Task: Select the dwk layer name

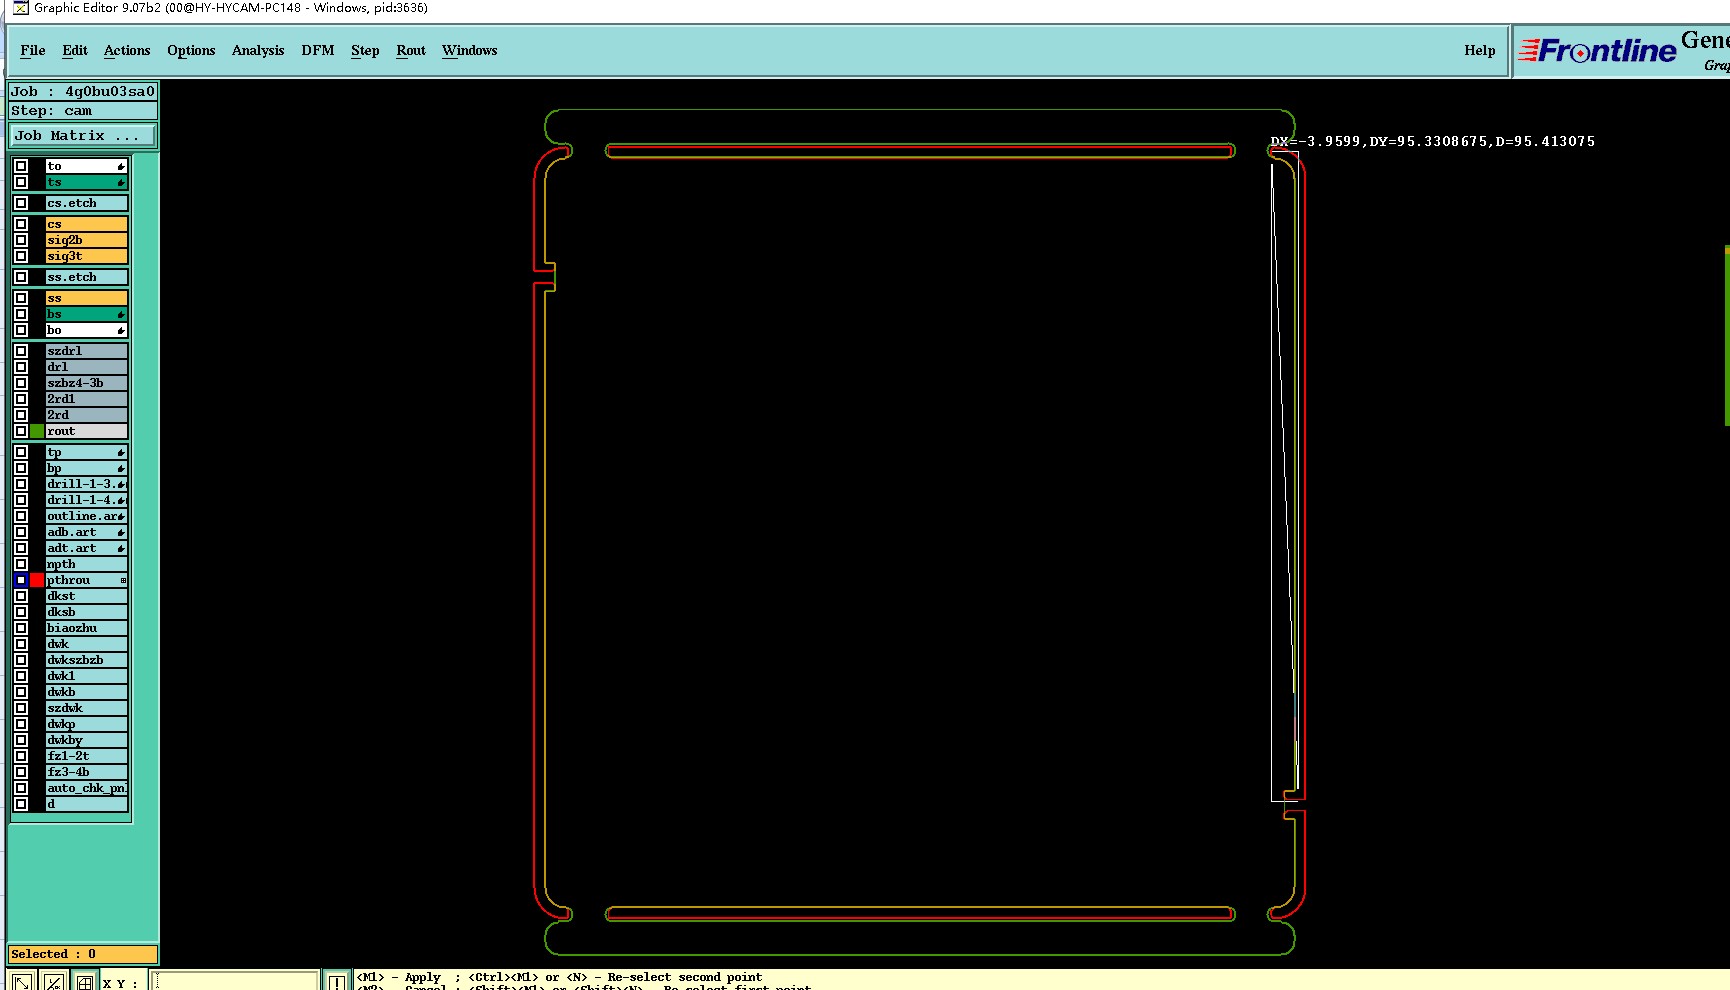Action: (87, 644)
